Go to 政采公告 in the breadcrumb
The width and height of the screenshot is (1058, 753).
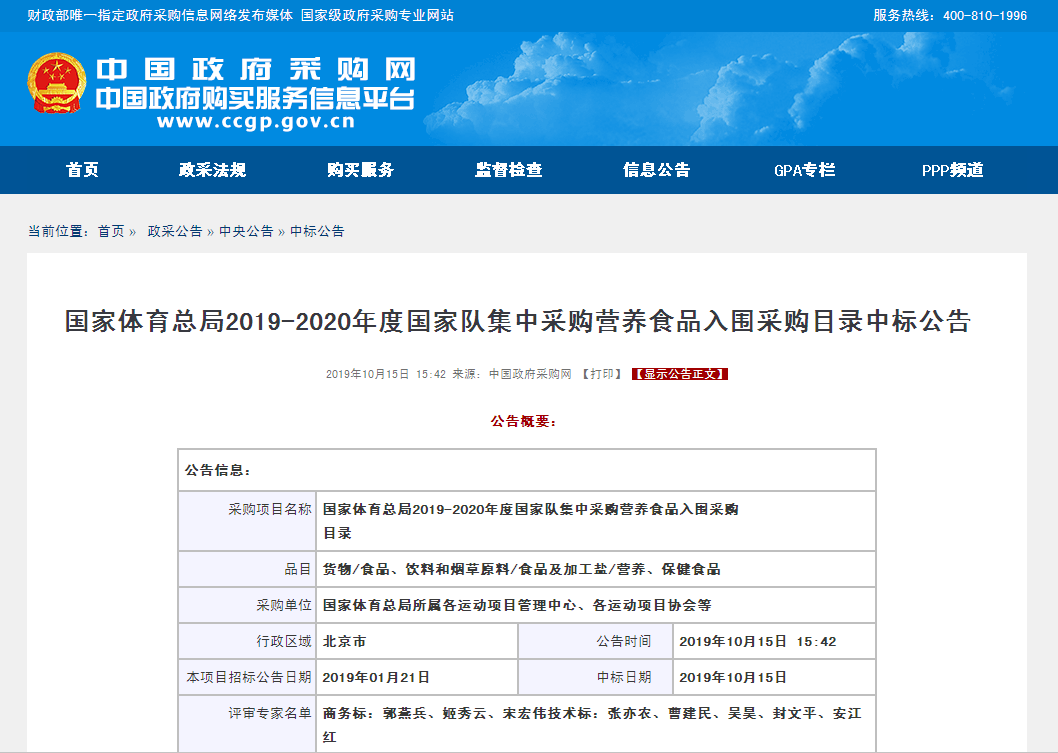pyautogui.click(x=175, y=231)
